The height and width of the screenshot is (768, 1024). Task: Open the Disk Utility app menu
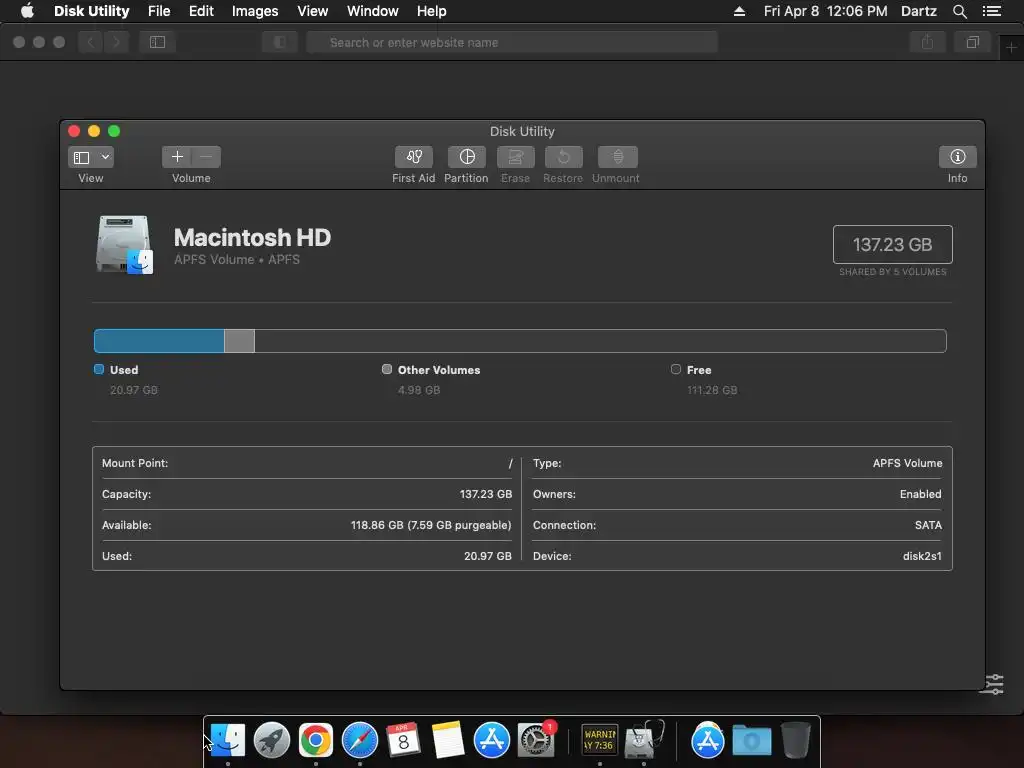click(x=91, y=11)
